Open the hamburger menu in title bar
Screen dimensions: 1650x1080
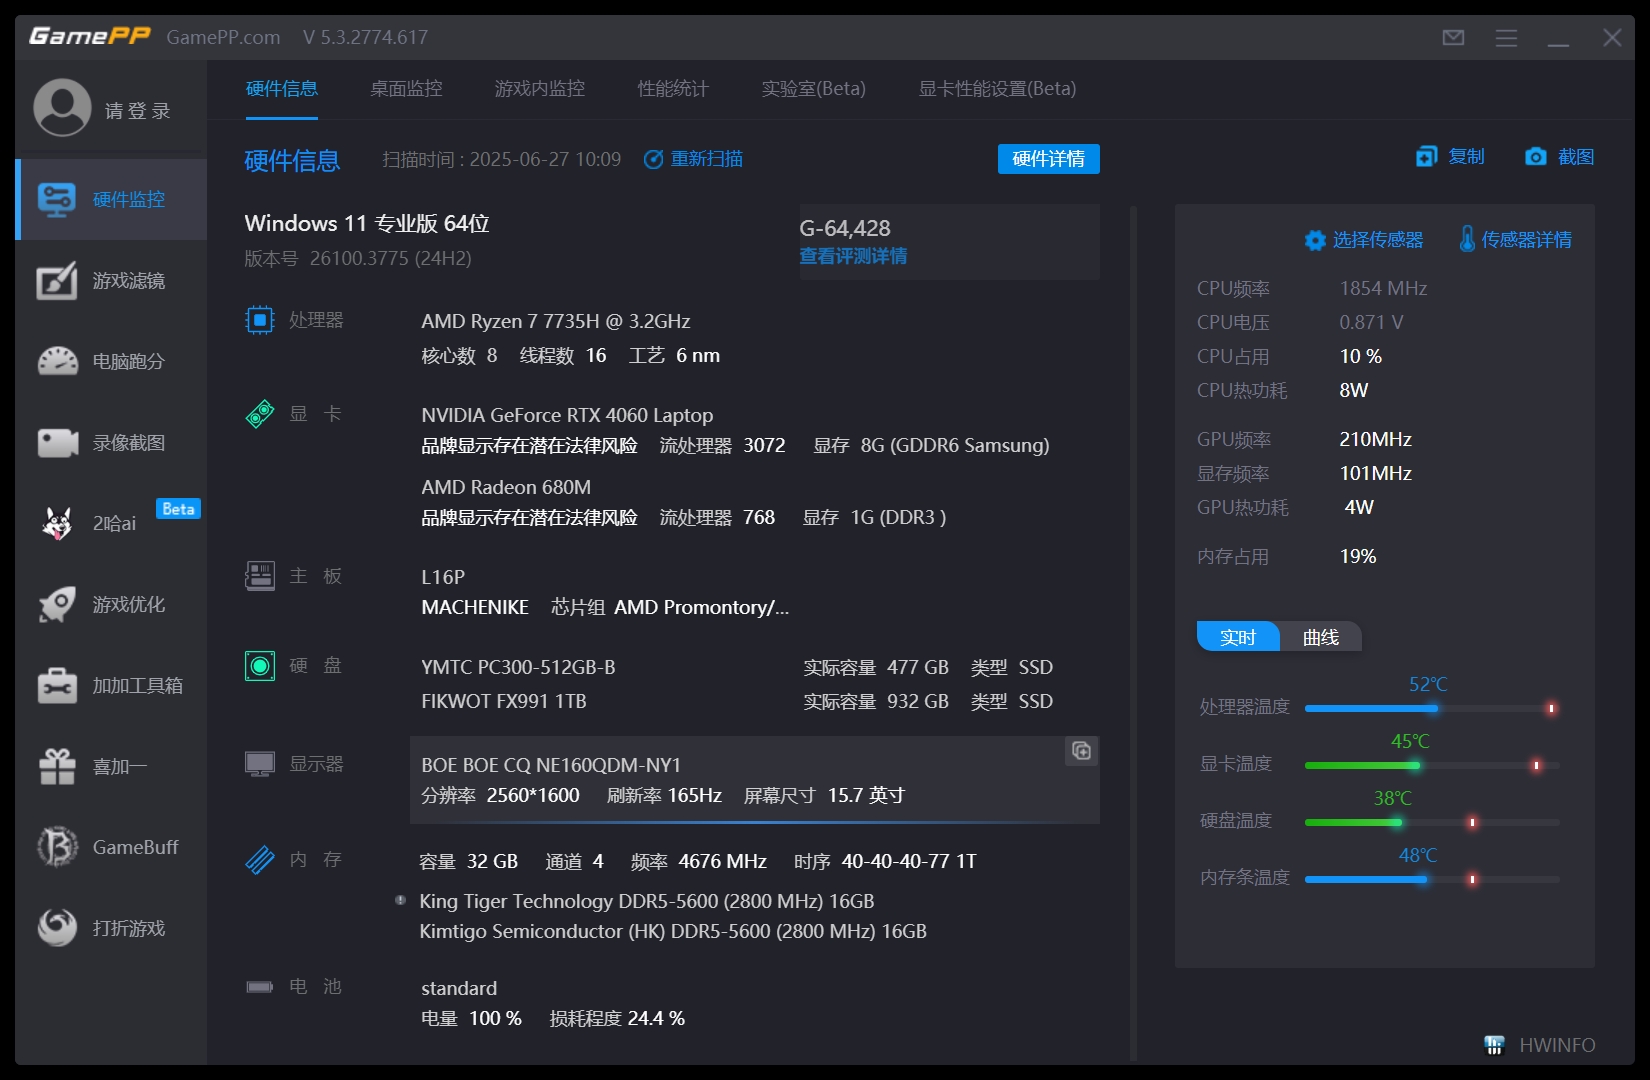click(1506, 38)
